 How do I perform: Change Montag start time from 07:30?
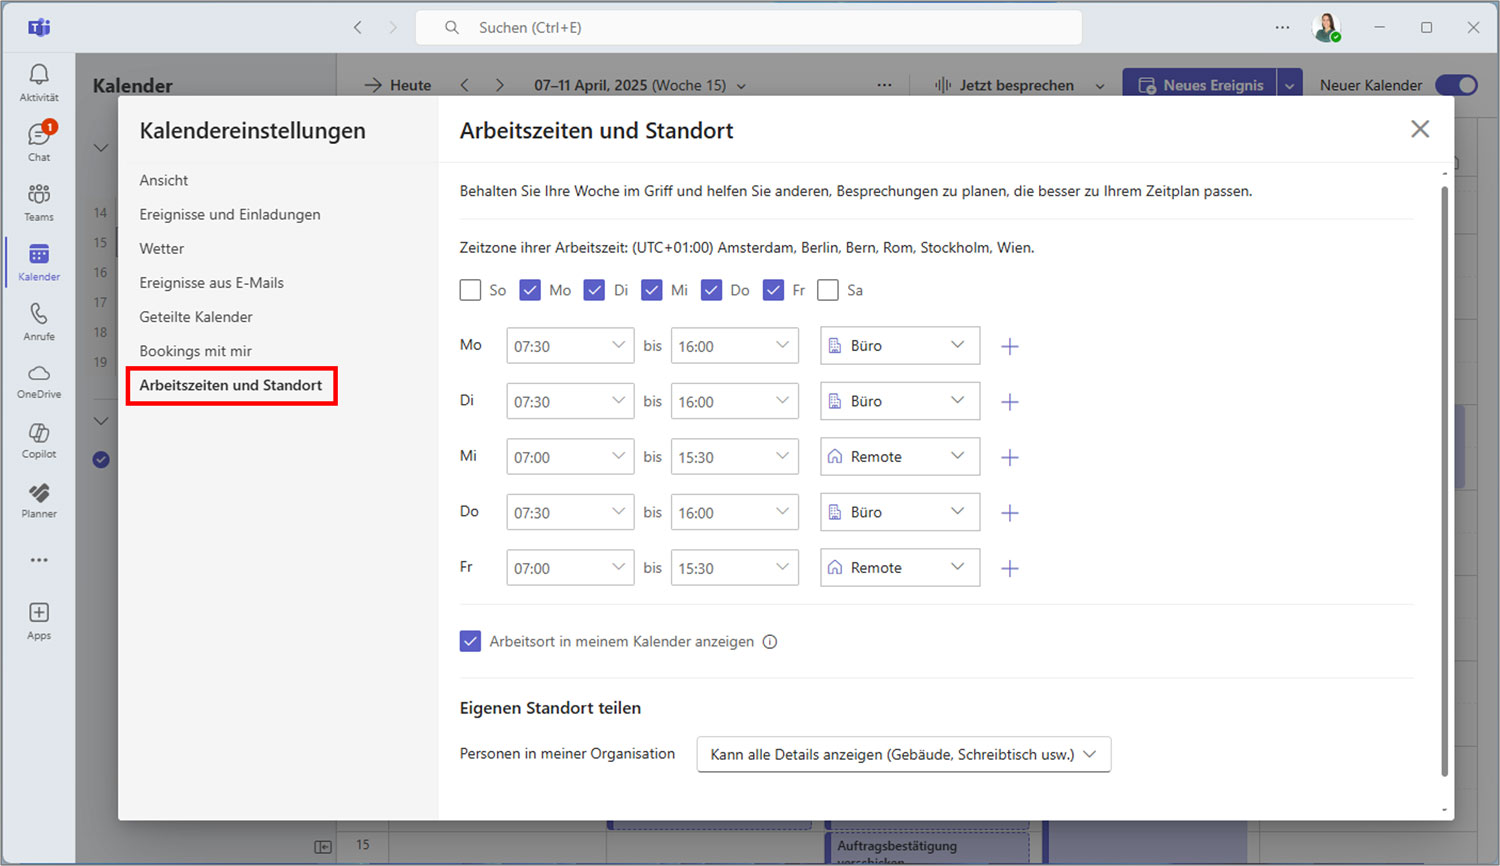(x=570, y=345)
